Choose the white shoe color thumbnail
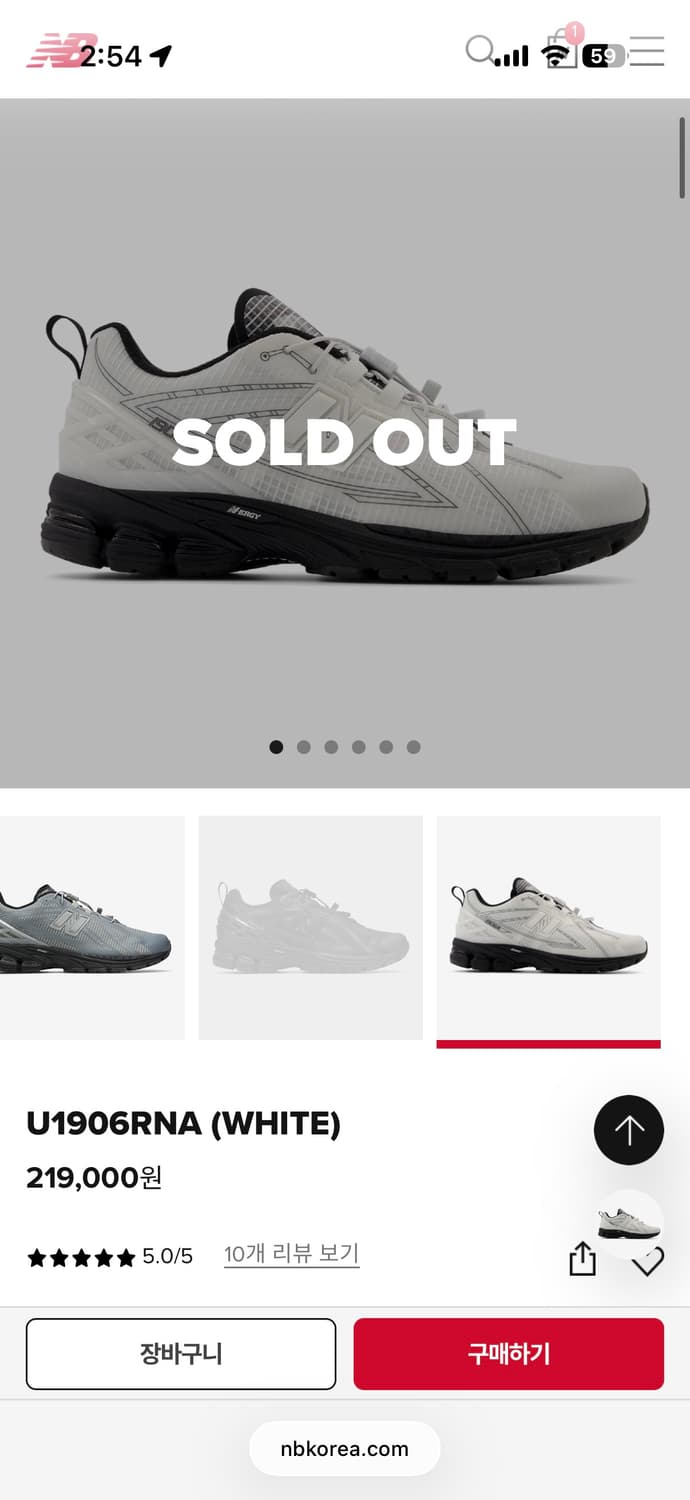The width and height of the screenshot is (690, 1500). click(549, 928)
